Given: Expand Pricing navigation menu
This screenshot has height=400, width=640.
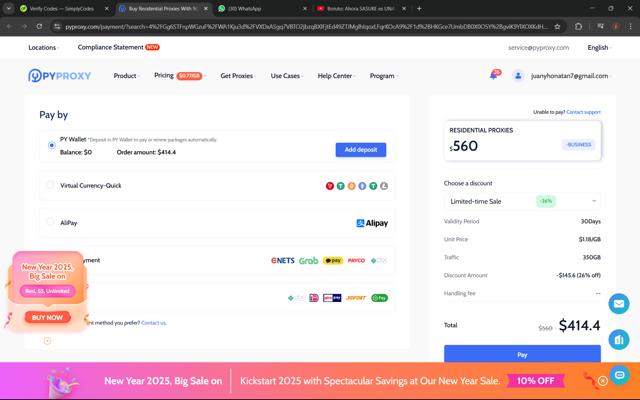Looking at the screenshot, I should pos(180,76).
